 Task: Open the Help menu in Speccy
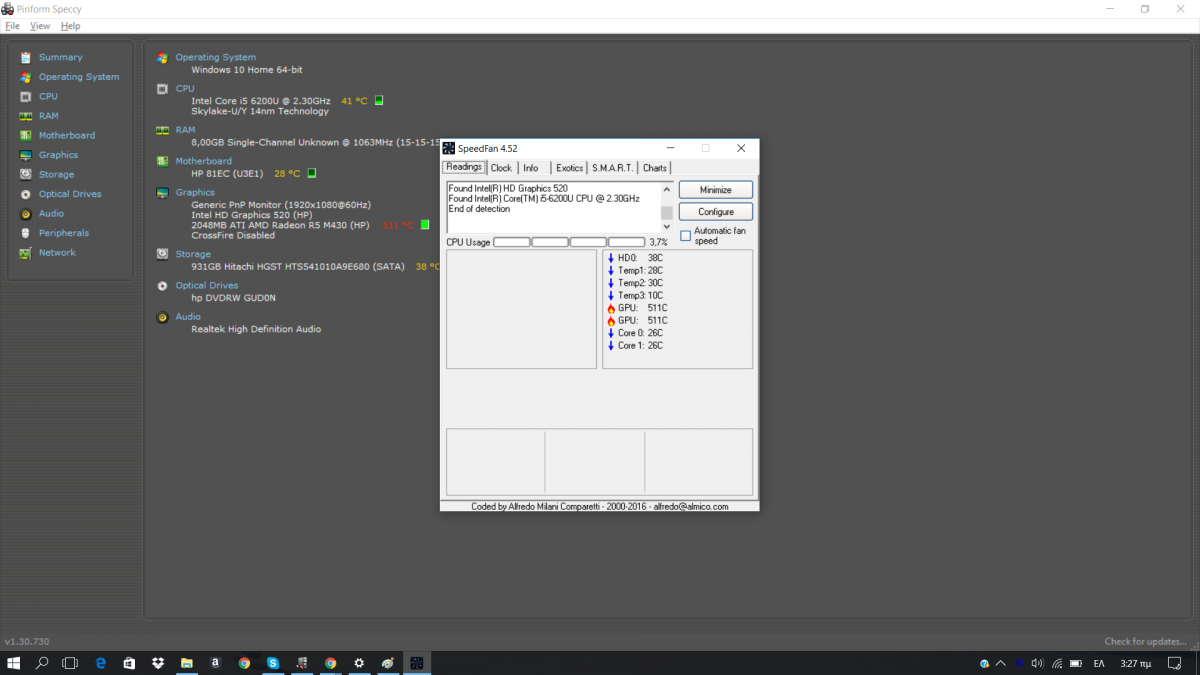click(x=70, y=26)
